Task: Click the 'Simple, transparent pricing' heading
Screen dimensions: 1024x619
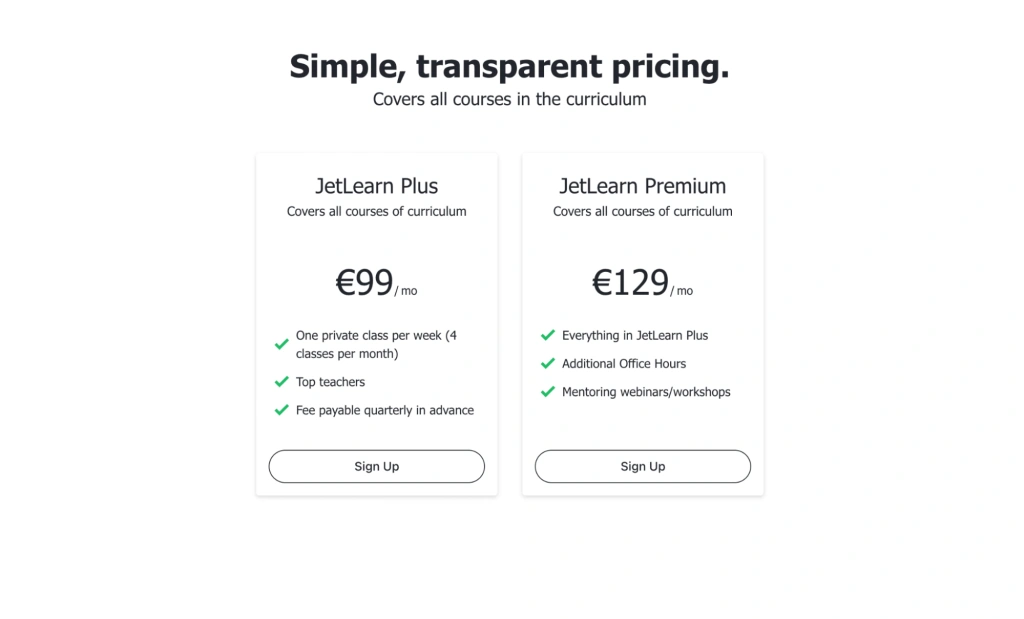Action: pyautogui.click(x=509, y=66)
